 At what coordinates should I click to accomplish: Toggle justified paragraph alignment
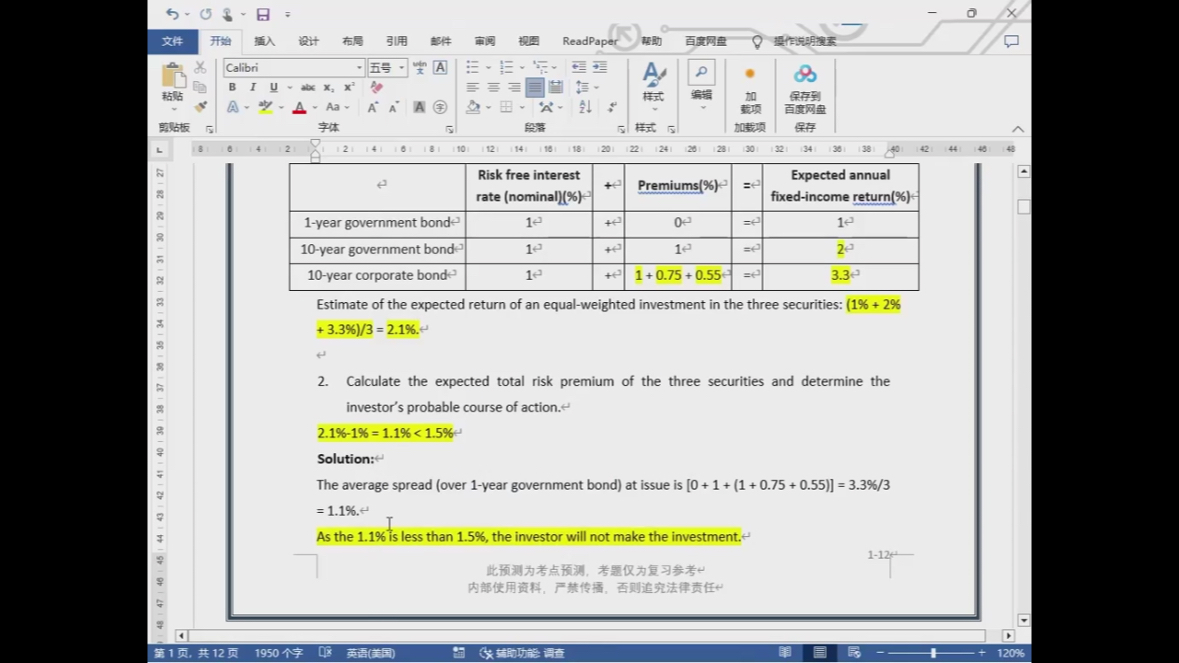click(535, 87)
